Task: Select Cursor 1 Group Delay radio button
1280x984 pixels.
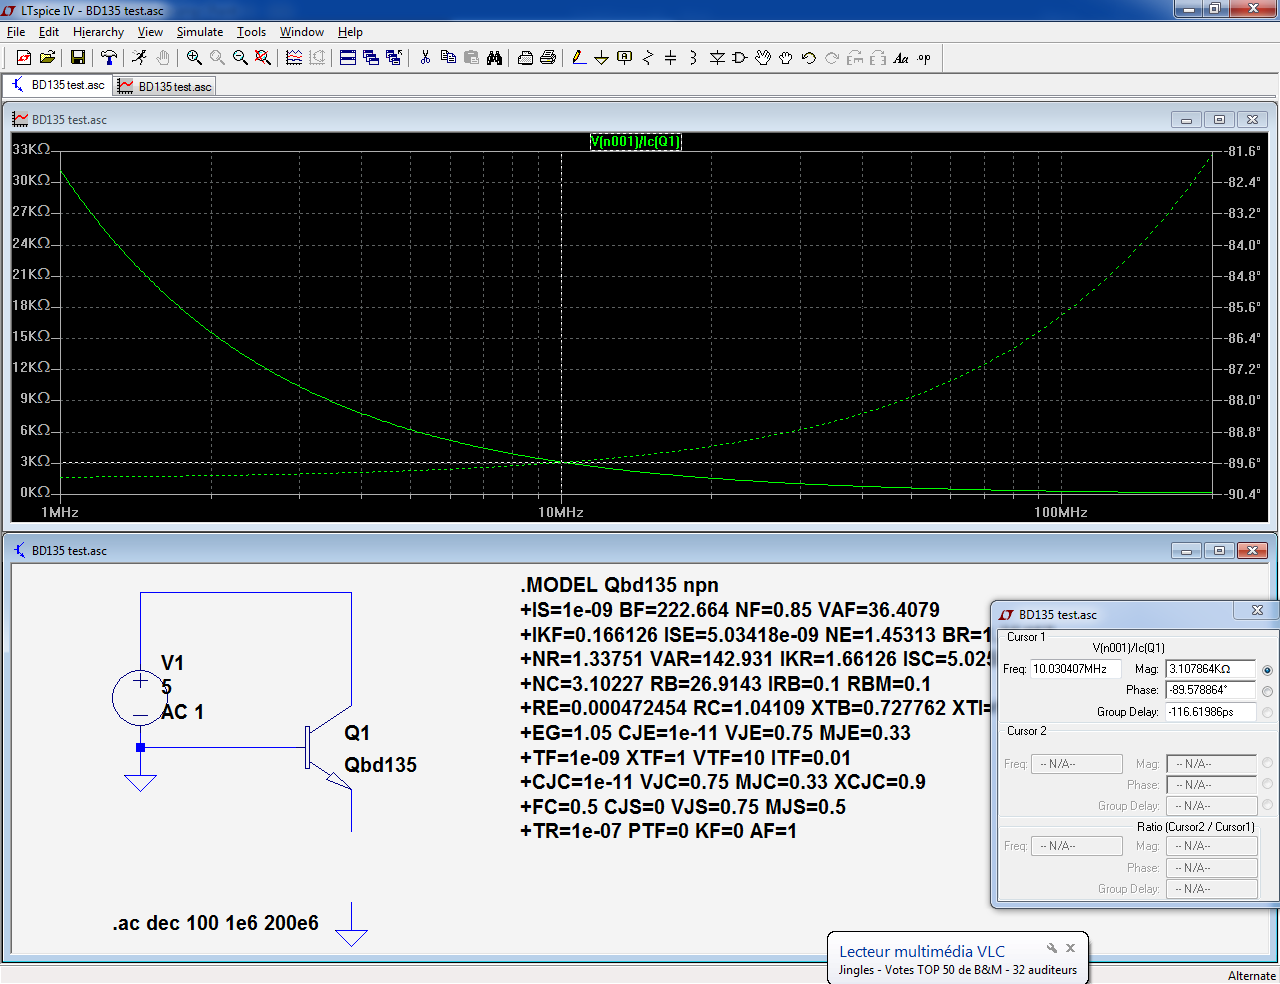Action: (x=1268, y=713)
